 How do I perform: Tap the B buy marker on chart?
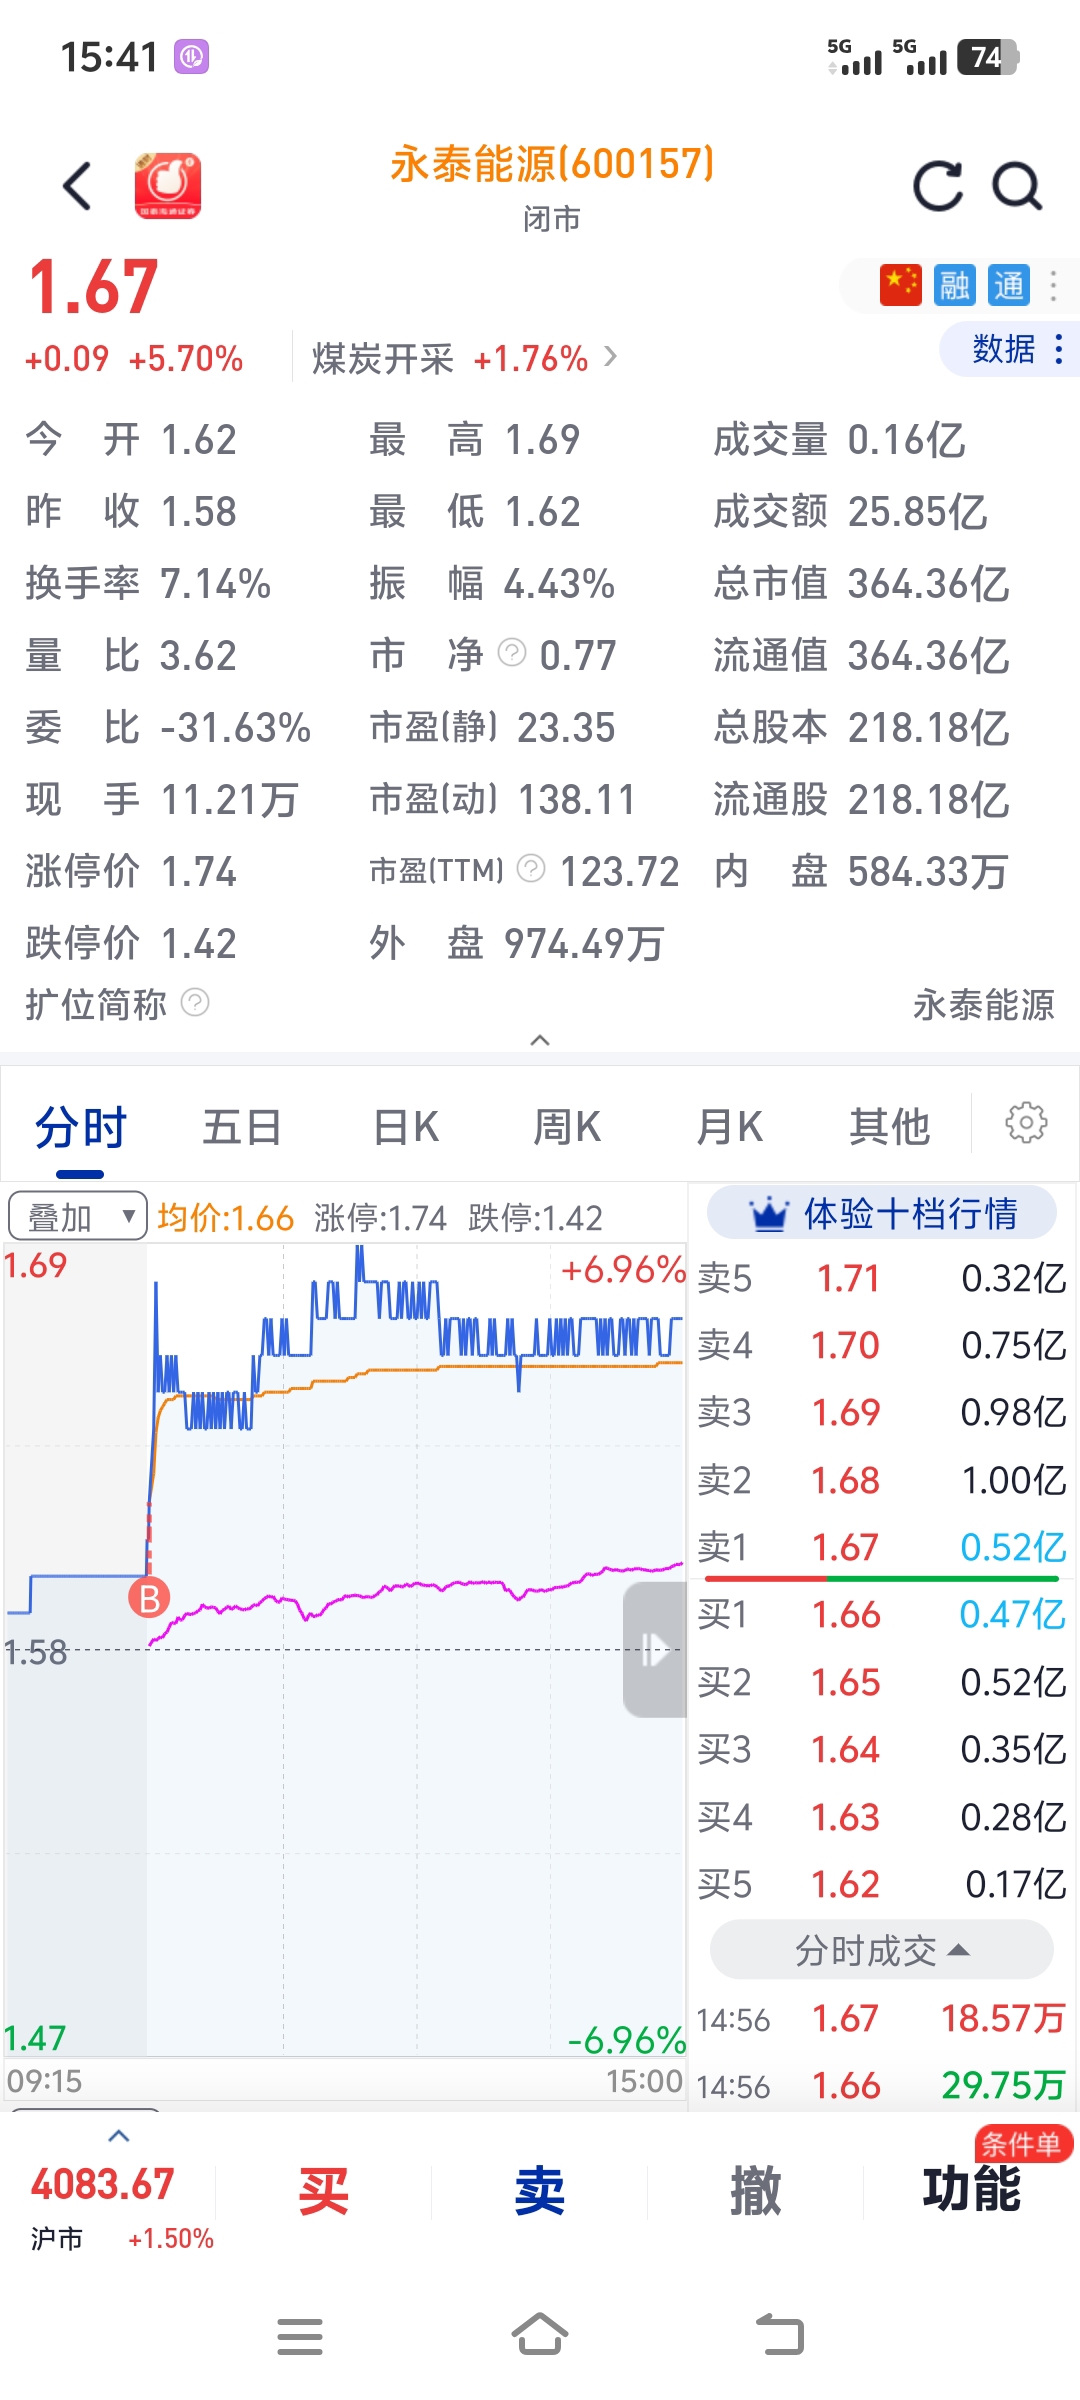[x=149, y=1598]
